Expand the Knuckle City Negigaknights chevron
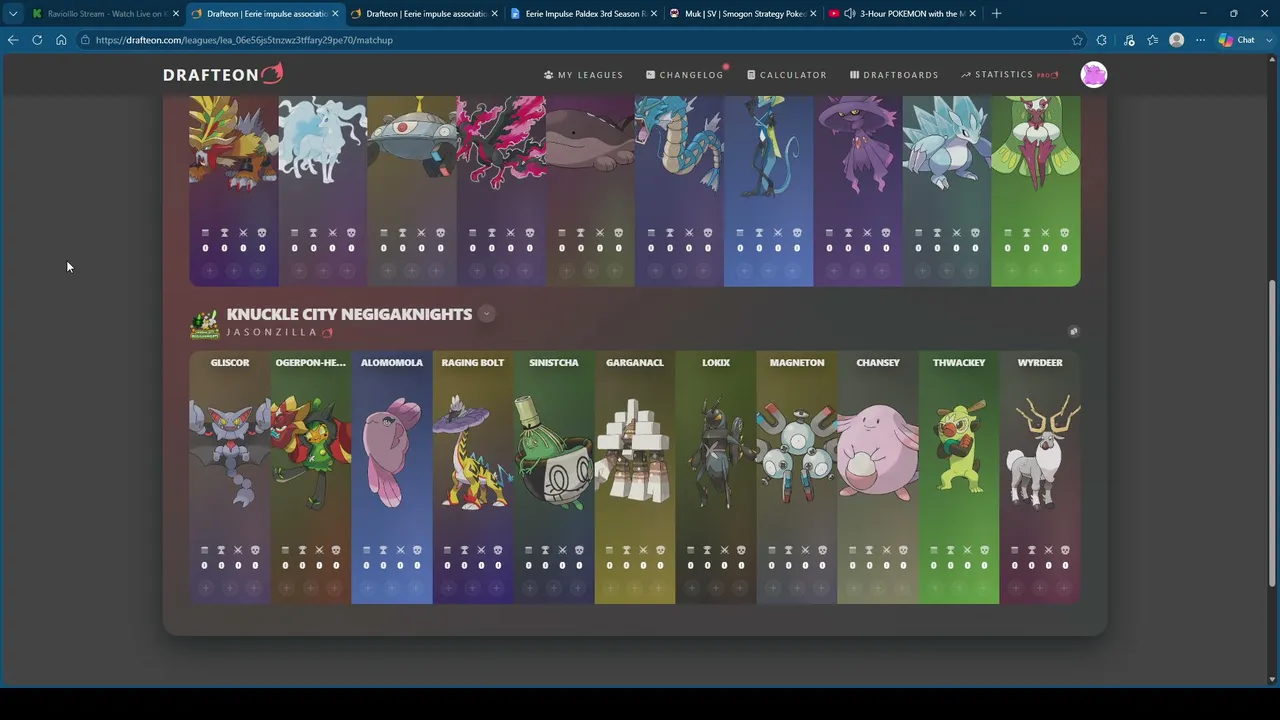This screenshot has width=1280, height=720. (x=486, y=314)
